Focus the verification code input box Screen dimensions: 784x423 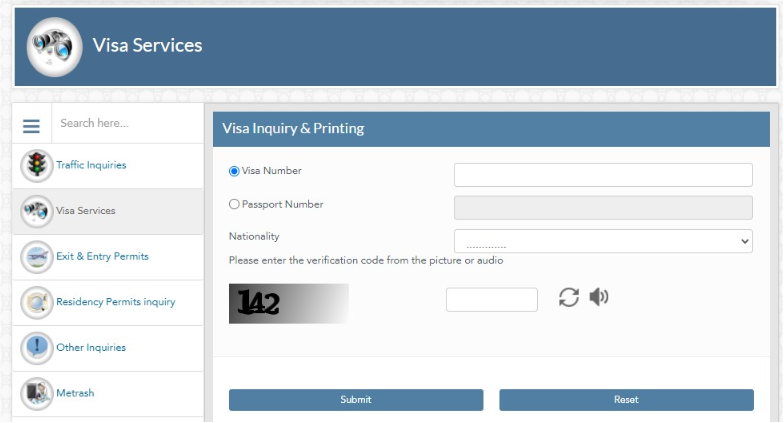(x=492, y=300)
